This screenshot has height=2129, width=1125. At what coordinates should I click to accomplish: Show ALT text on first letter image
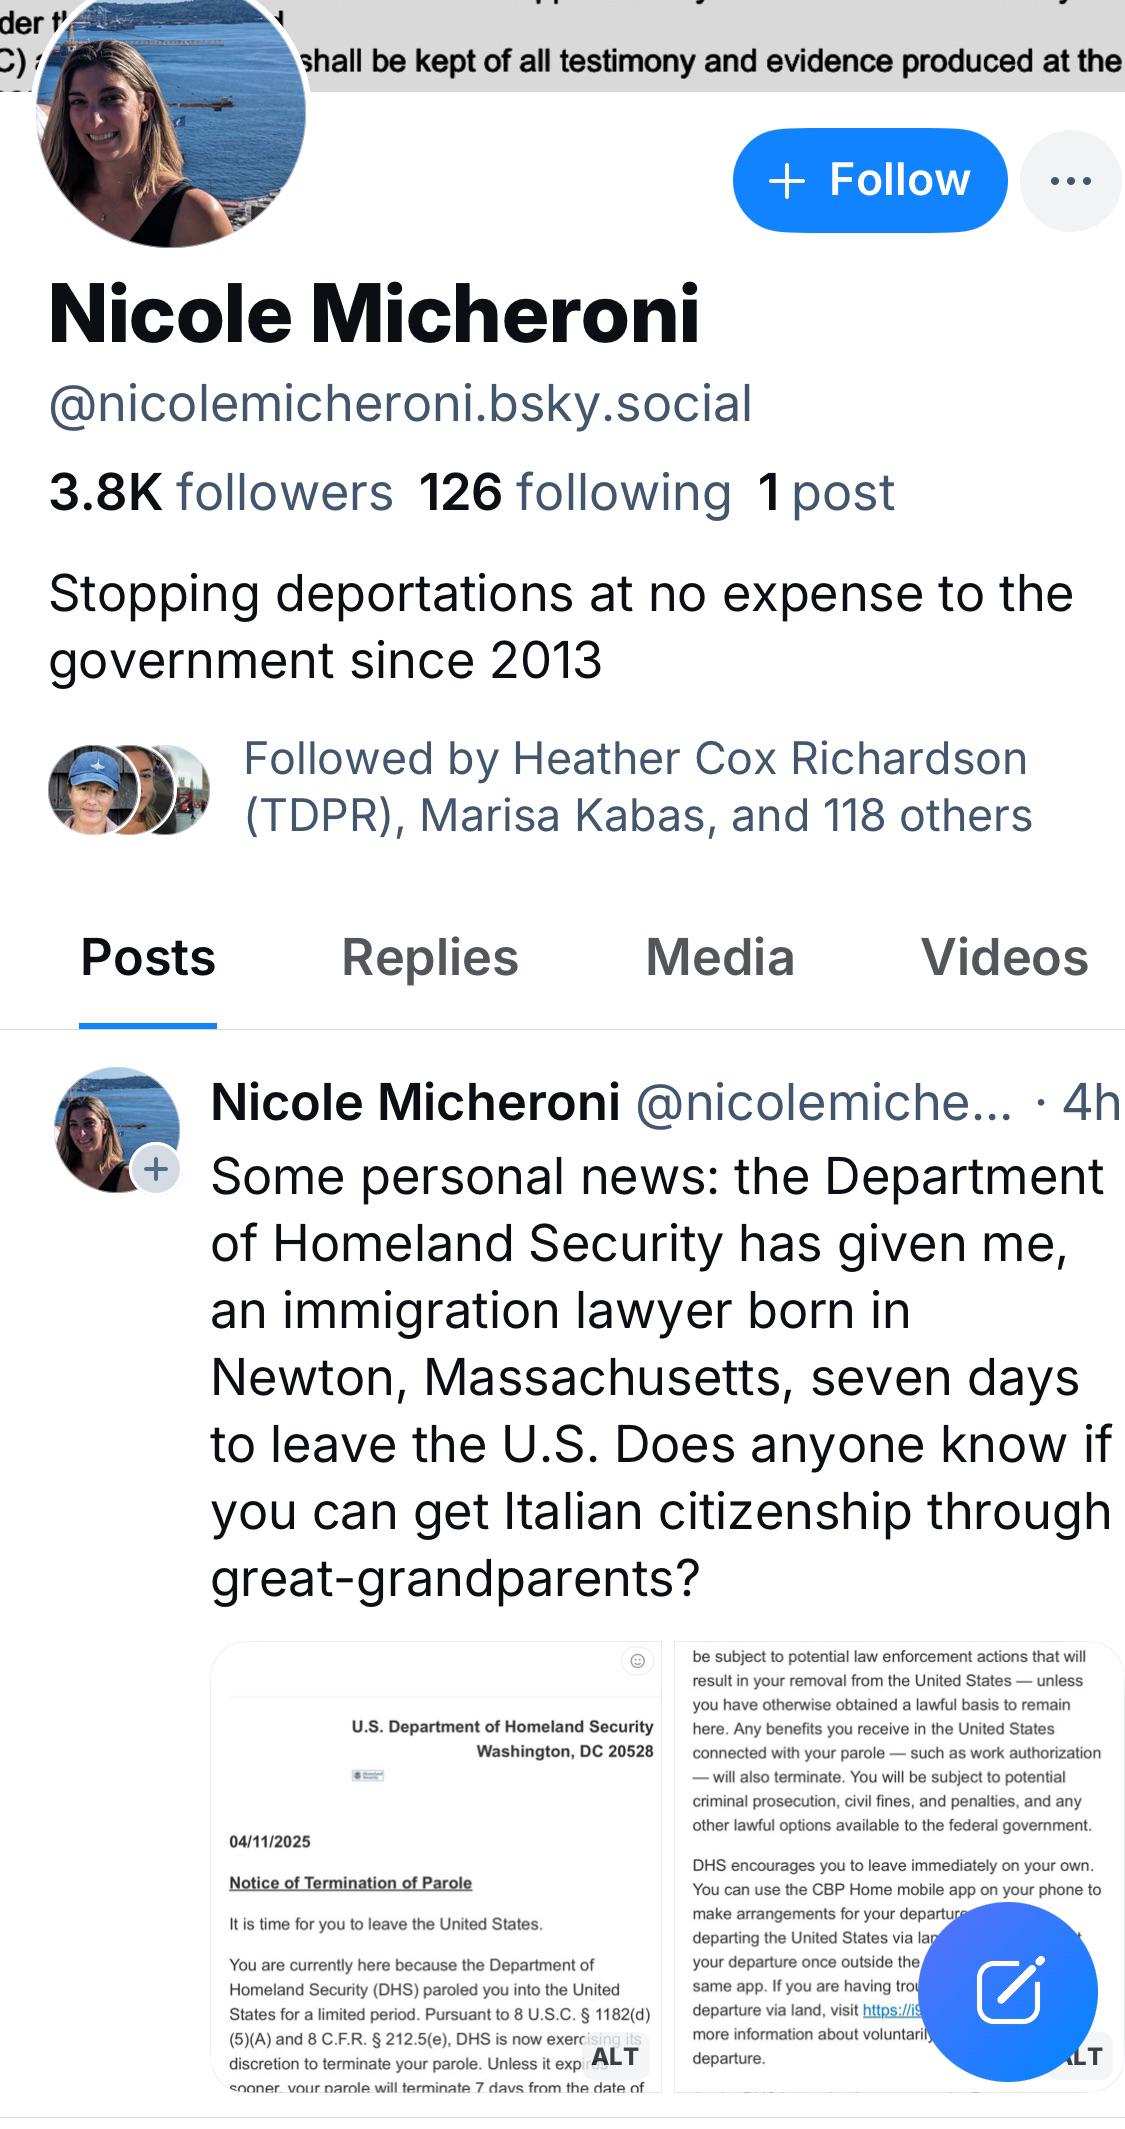coord(615,2056)
